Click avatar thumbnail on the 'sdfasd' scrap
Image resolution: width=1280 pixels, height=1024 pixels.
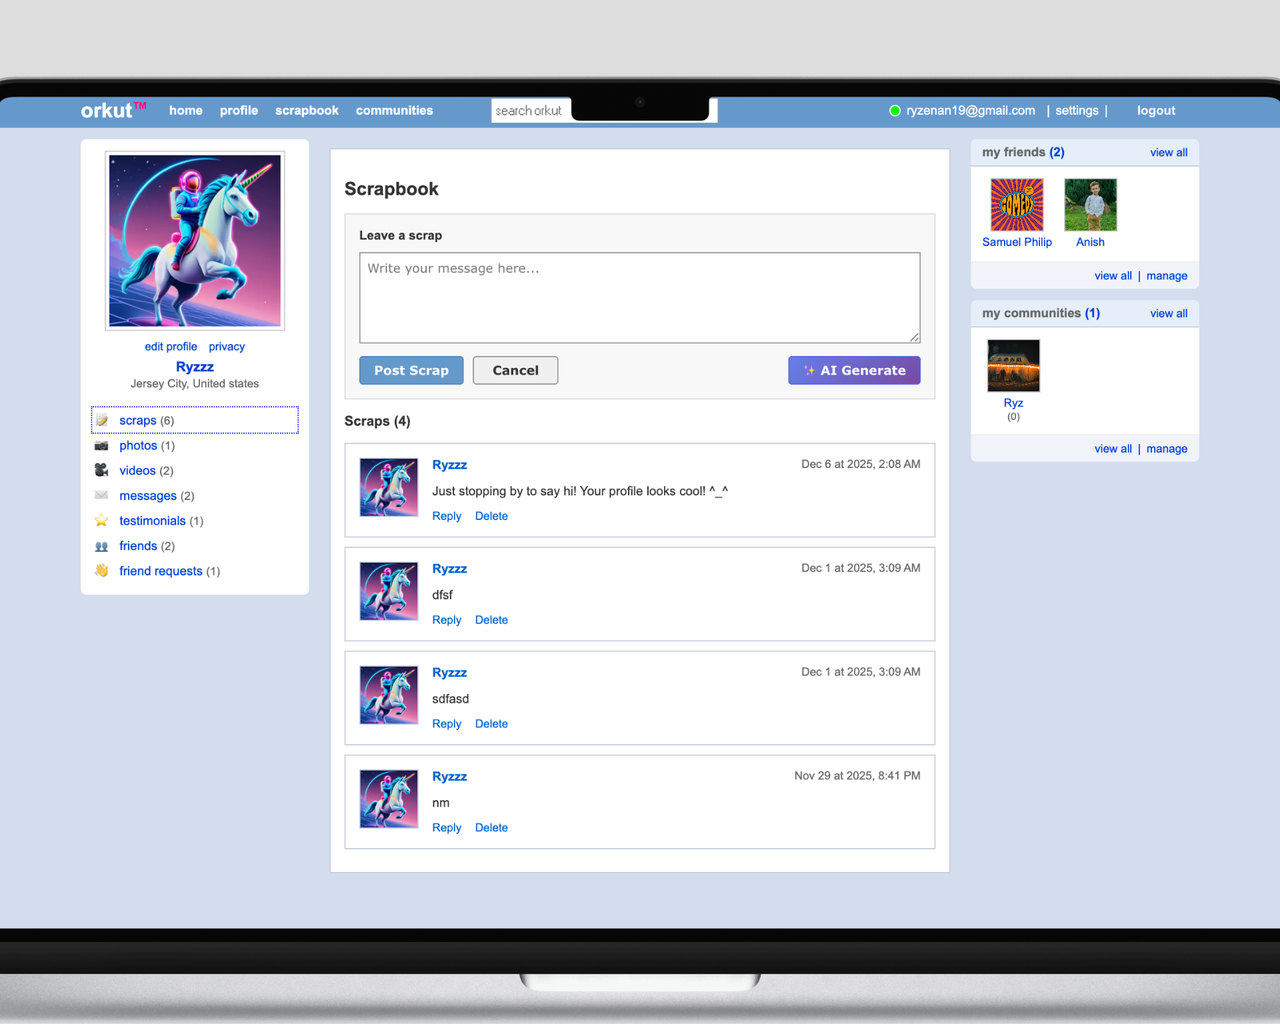point(389,696)
